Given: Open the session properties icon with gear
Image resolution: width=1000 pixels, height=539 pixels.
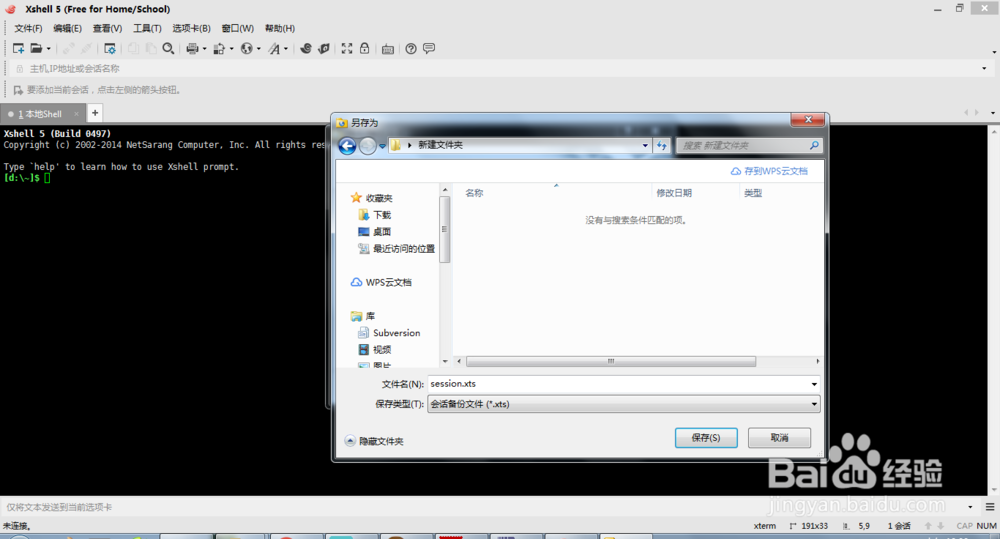Looking at the screenshot, I should click(x=110, y=48).
